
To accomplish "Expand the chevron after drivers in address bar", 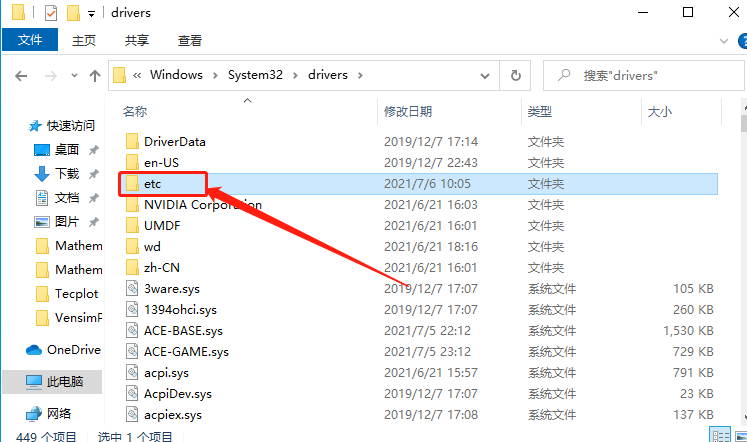I will pyautogui.click(x=360, y=75).
